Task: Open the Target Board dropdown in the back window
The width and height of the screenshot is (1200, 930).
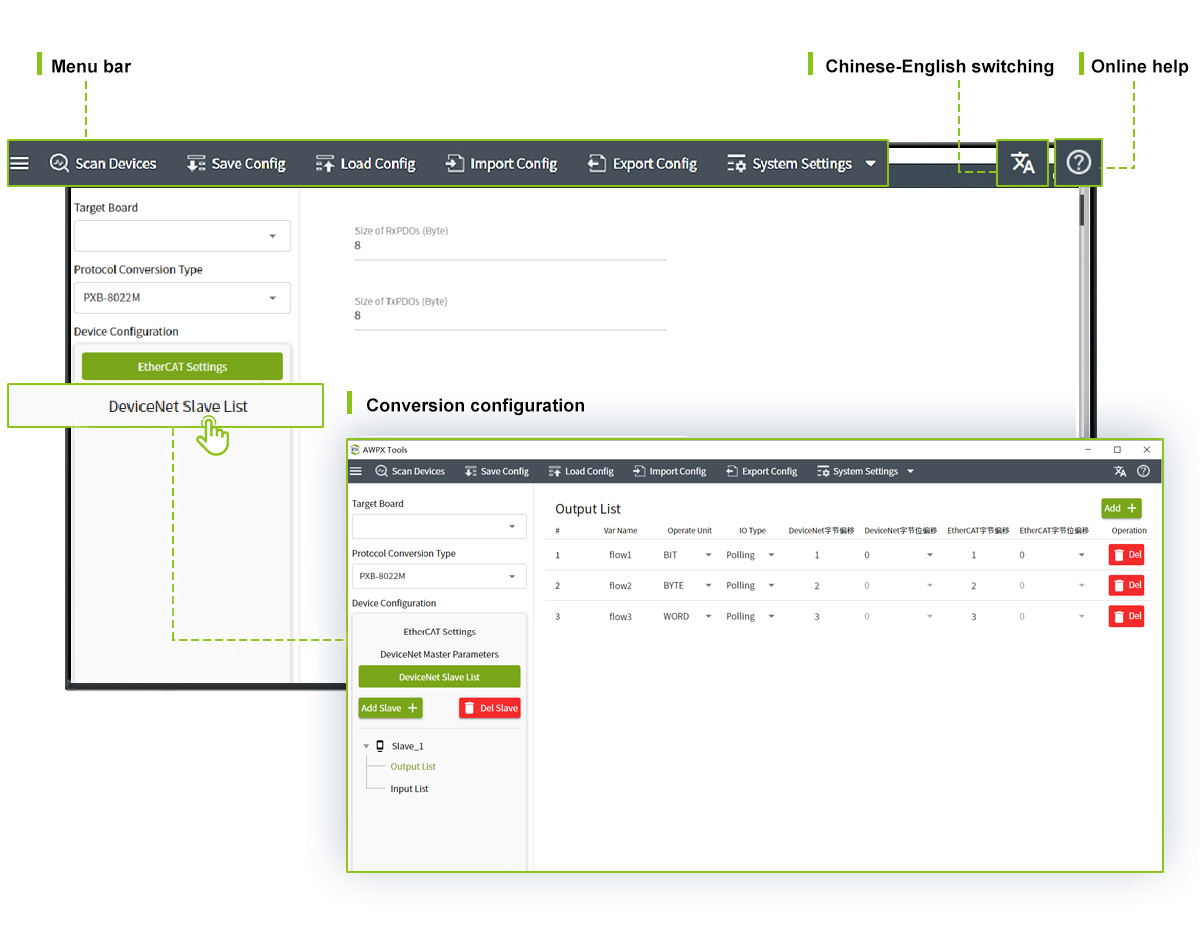Action: click(182, 236)
